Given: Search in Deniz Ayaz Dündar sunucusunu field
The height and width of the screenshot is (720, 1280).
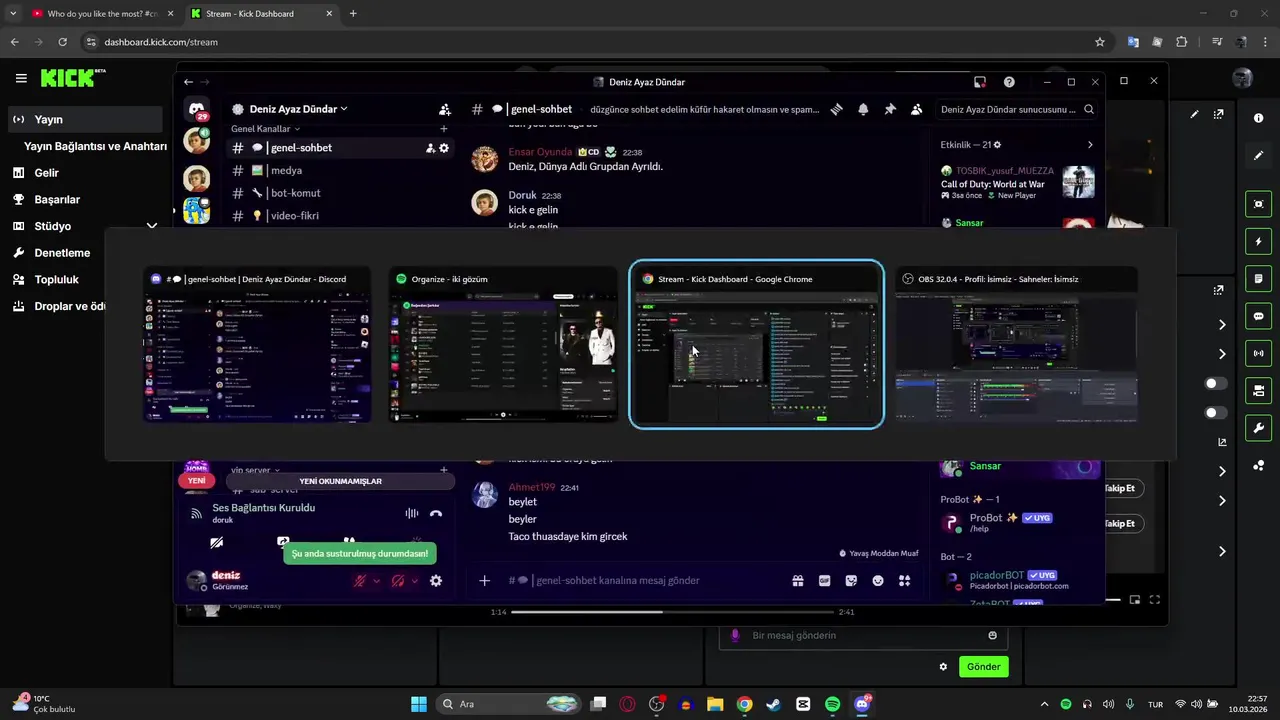Looking at the screenshot, I should [x=1016, y=109].
